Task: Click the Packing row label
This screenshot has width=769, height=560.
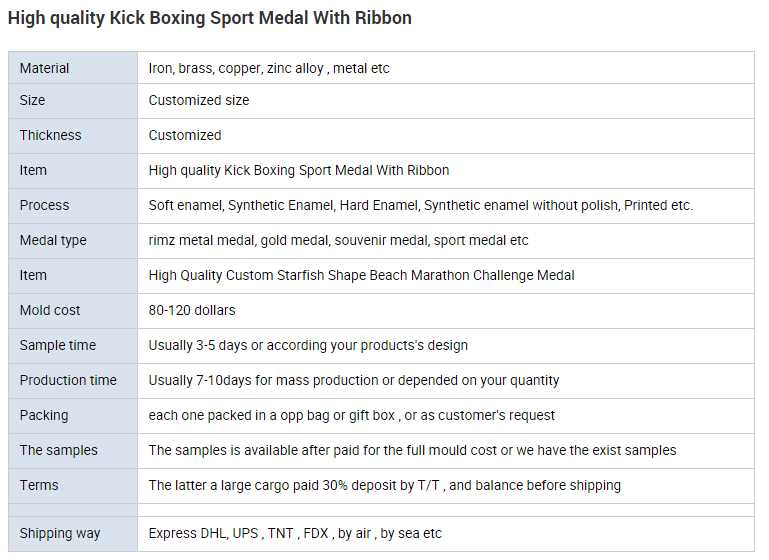Action: point(44,415)
